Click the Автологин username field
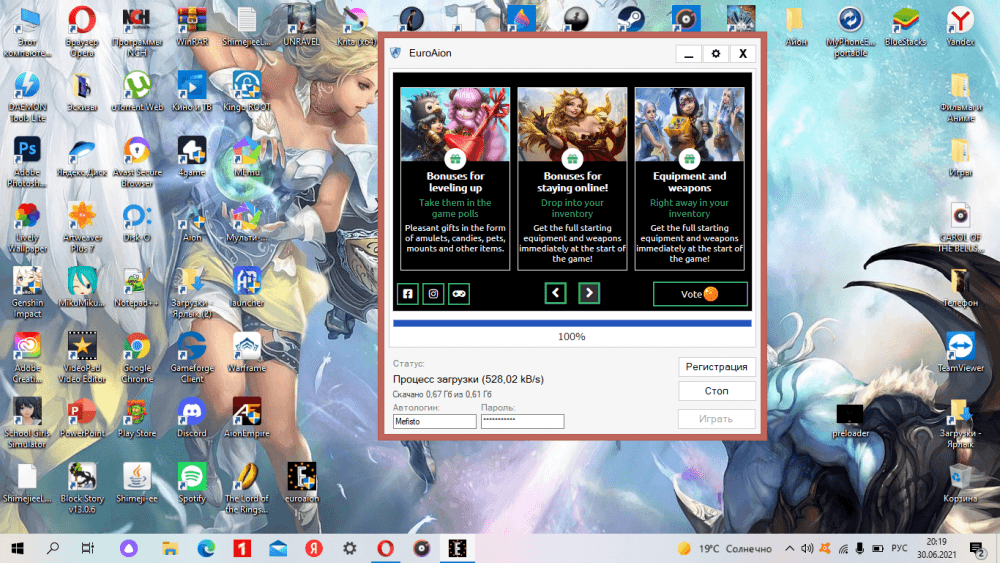 click(x=435, y=422)
